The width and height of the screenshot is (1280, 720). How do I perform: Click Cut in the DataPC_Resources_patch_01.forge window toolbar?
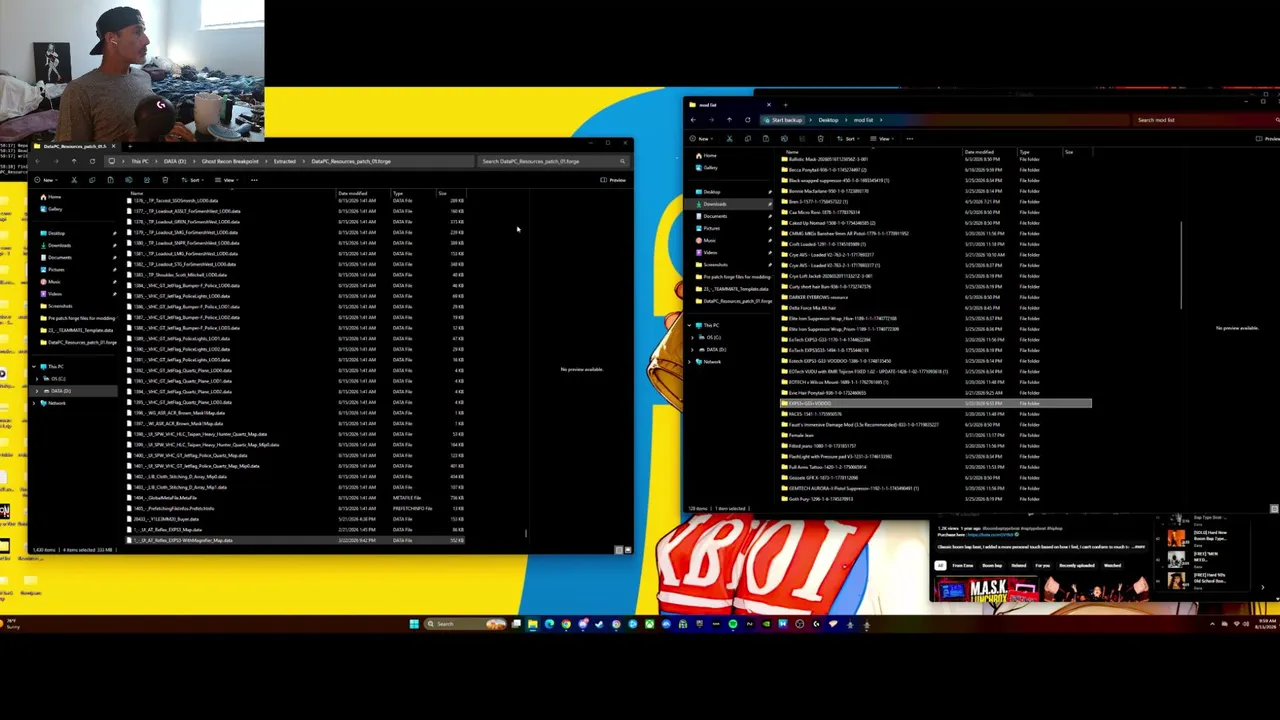(x=74, y=180)
